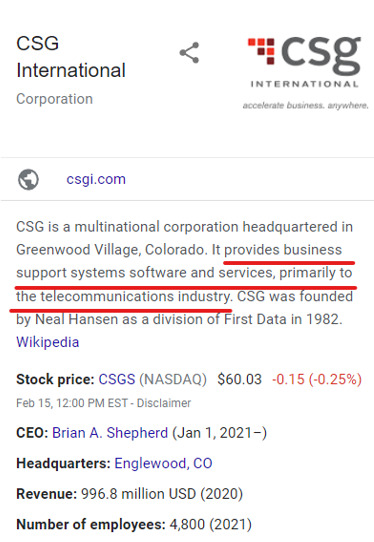This screenshot has width=374, height=542.
Task: Open the Disclaimer link under stock price
Action: [x=164, y=403]
